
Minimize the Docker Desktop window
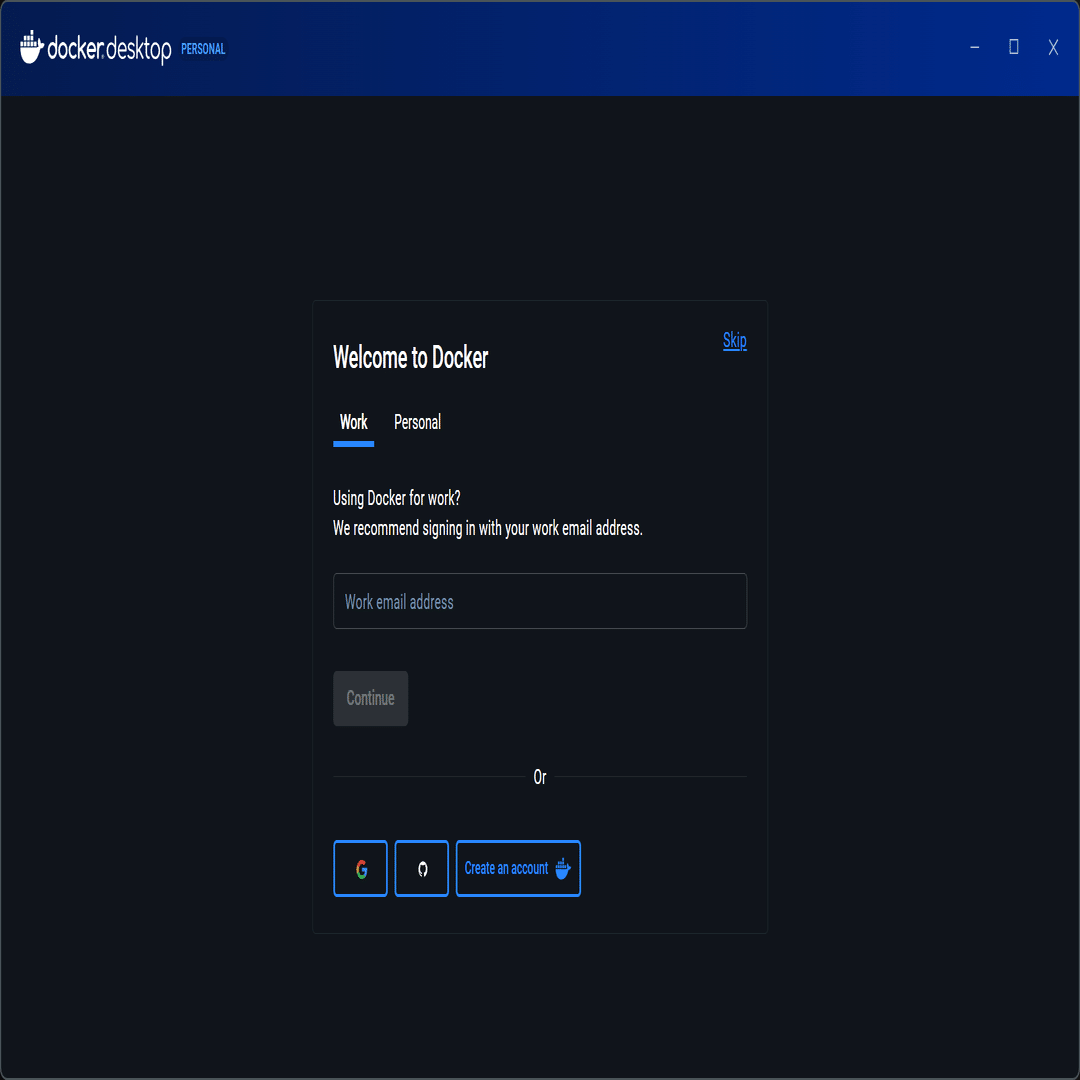(x=975, y=47)
